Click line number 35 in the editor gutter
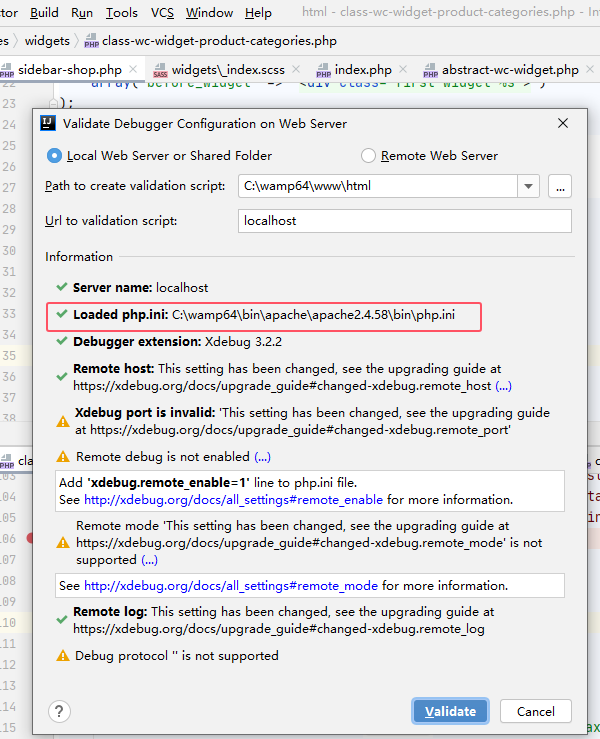 (9, 355)
